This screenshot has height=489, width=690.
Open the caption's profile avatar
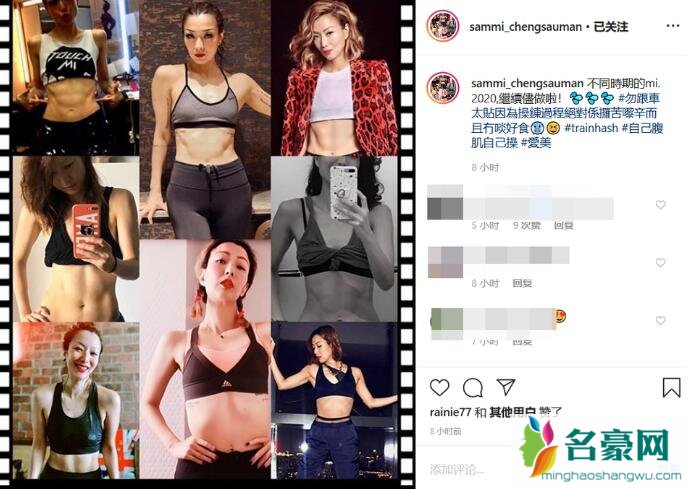[443, 88]
